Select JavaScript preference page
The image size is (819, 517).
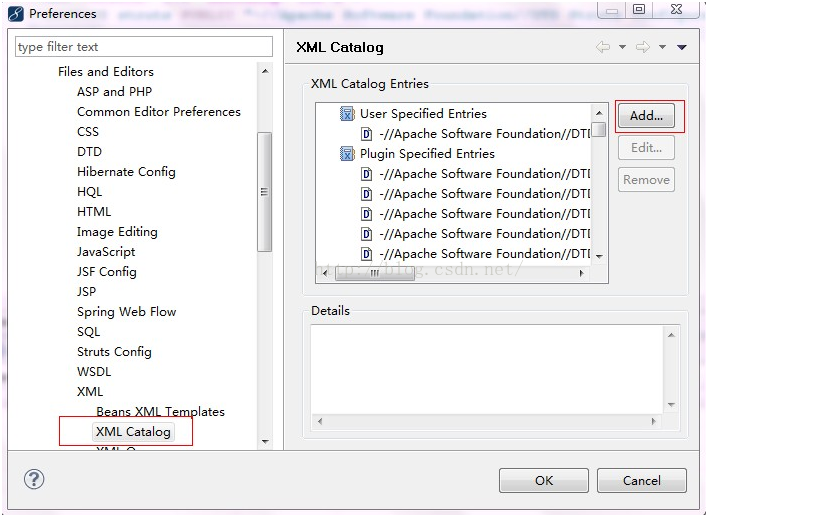click(106, 252)
